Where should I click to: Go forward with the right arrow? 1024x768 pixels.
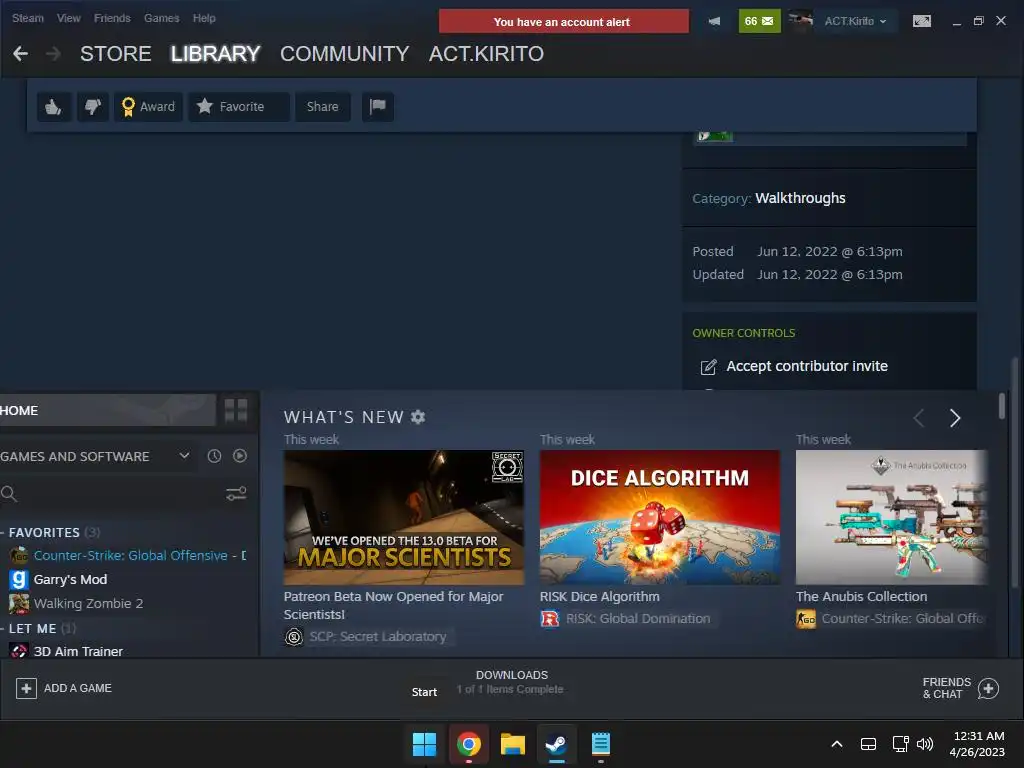pos(54,54)
